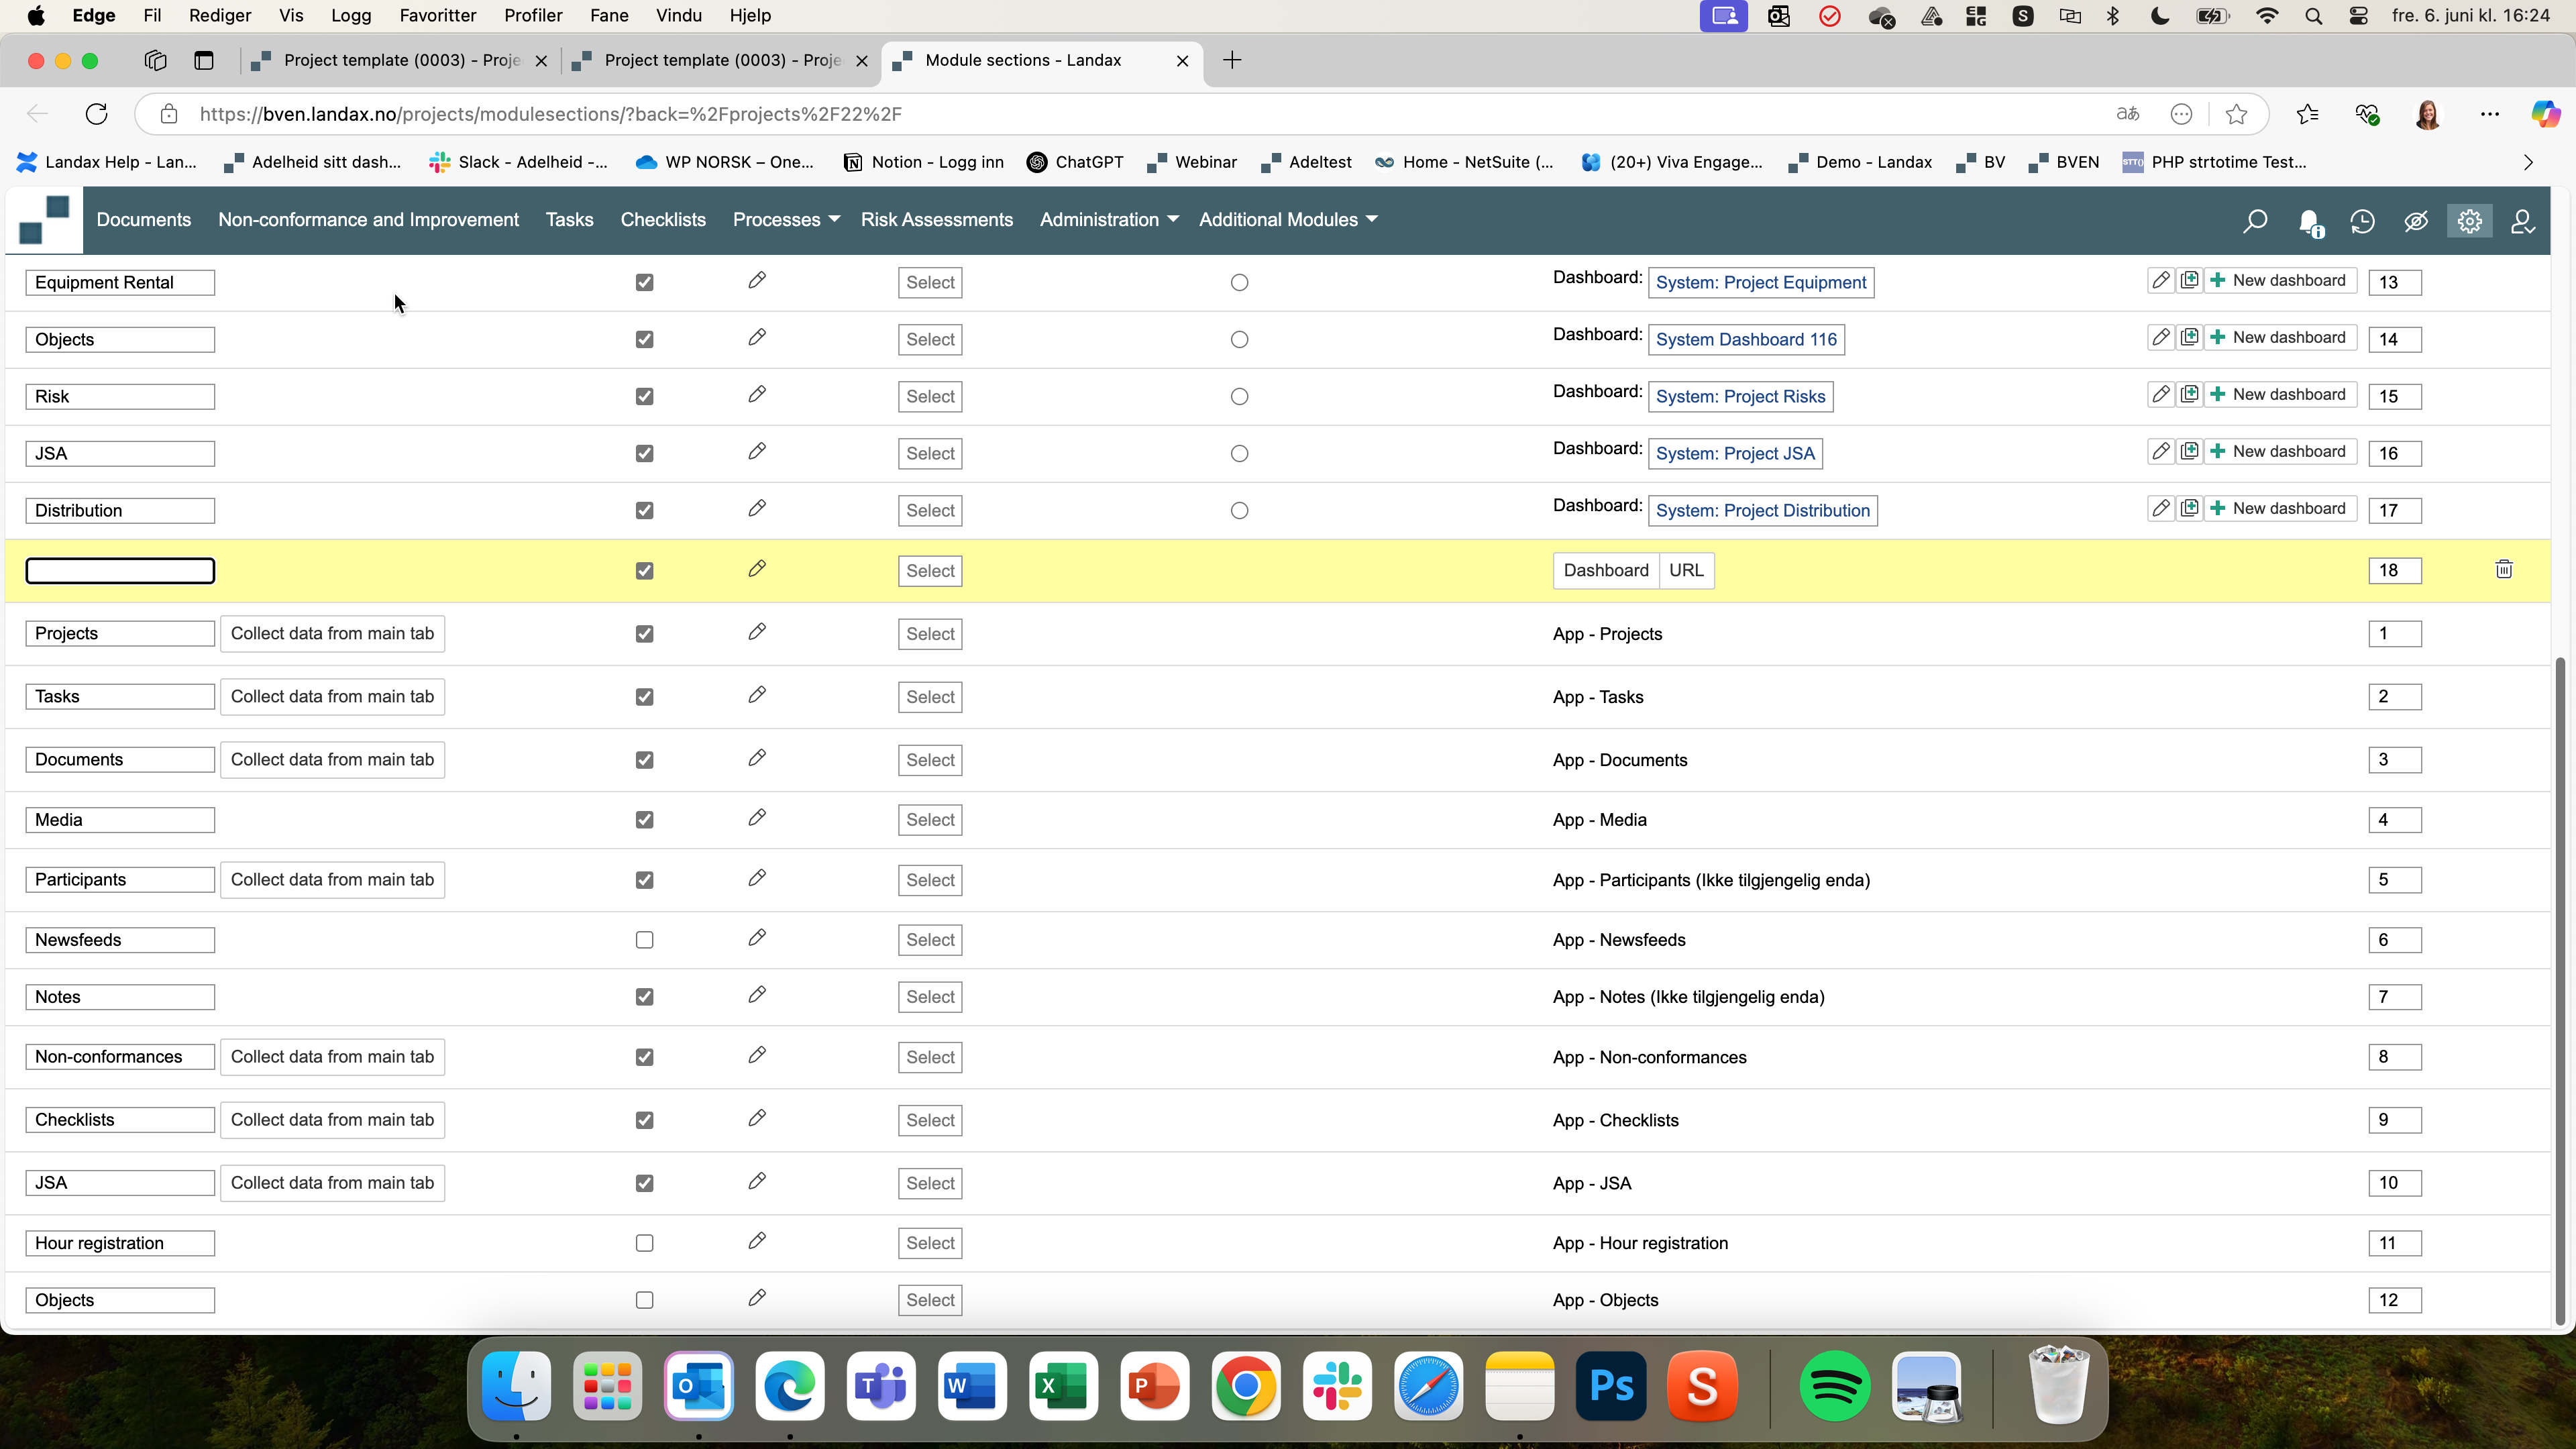
Task: Select the radio button for Distribution row
Action: tap(1239, 511)
